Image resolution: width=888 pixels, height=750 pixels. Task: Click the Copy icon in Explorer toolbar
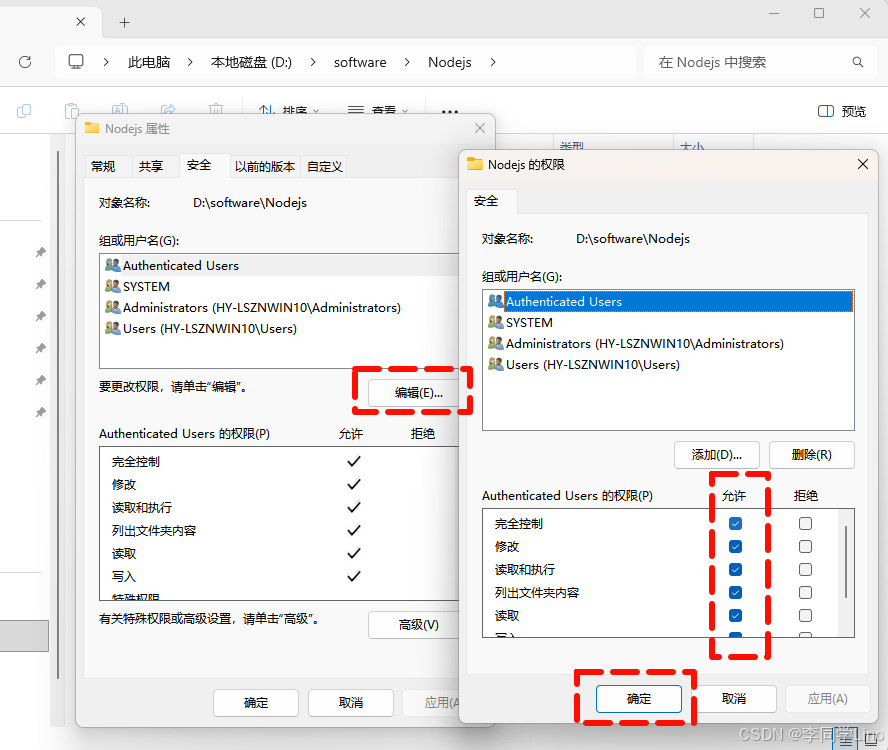coord(23,110)
